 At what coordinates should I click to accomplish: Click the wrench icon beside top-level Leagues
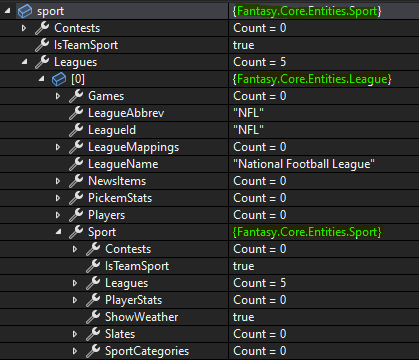42,62
